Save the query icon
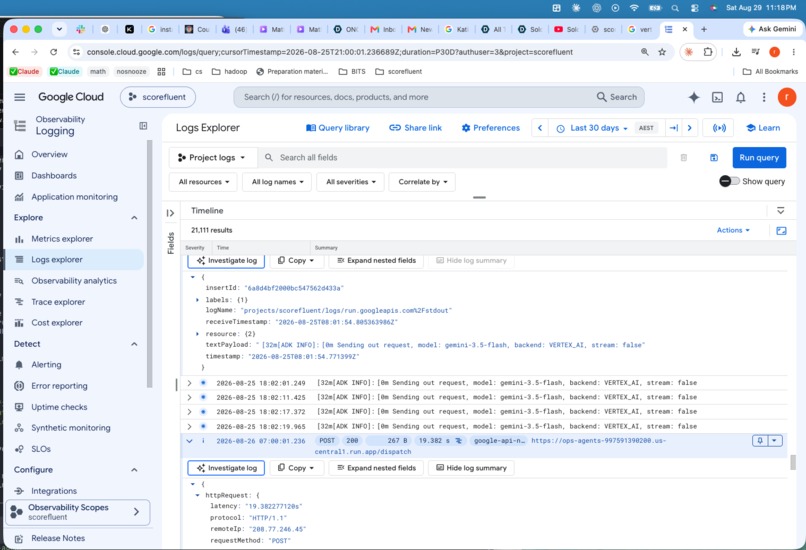The width and height of the screenshot is (806, 550). click(x=714, y=158)
